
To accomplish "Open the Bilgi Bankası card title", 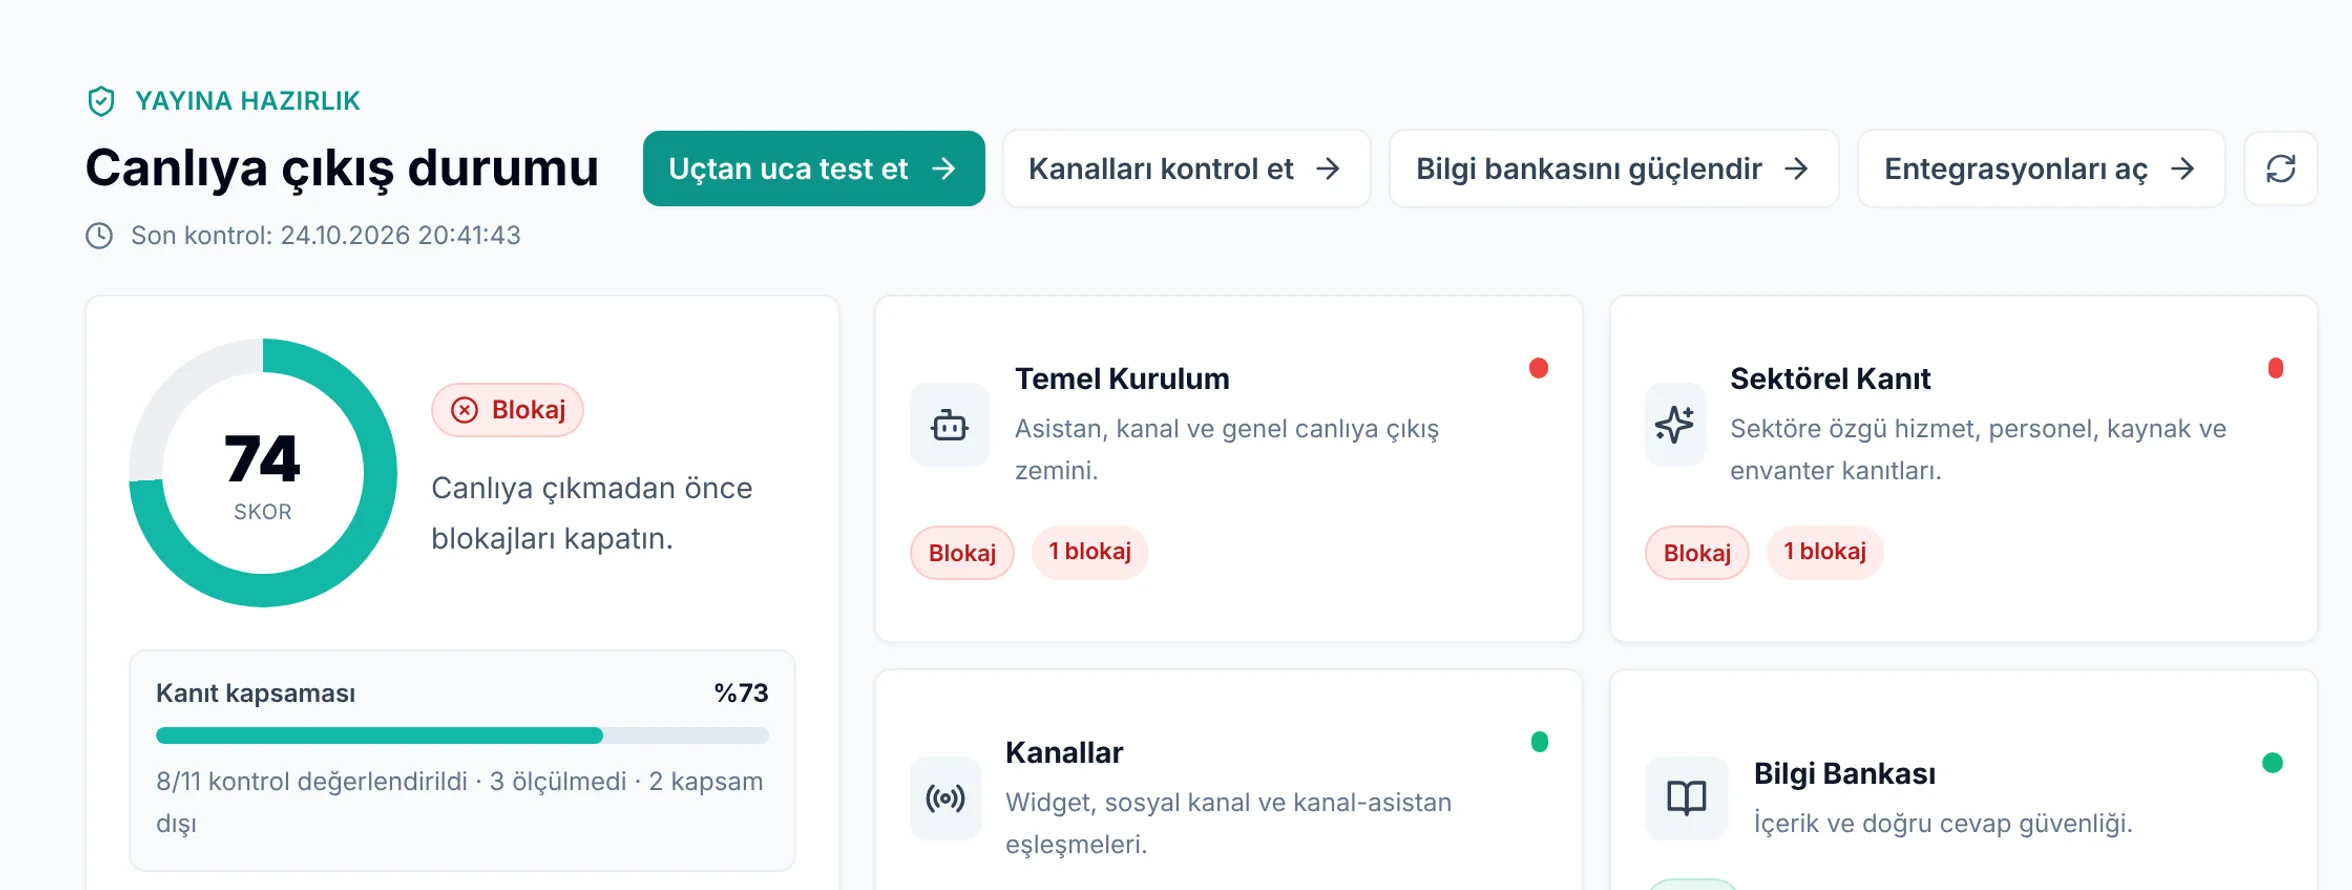I will pyautogui.click(x=1844, y=774).
